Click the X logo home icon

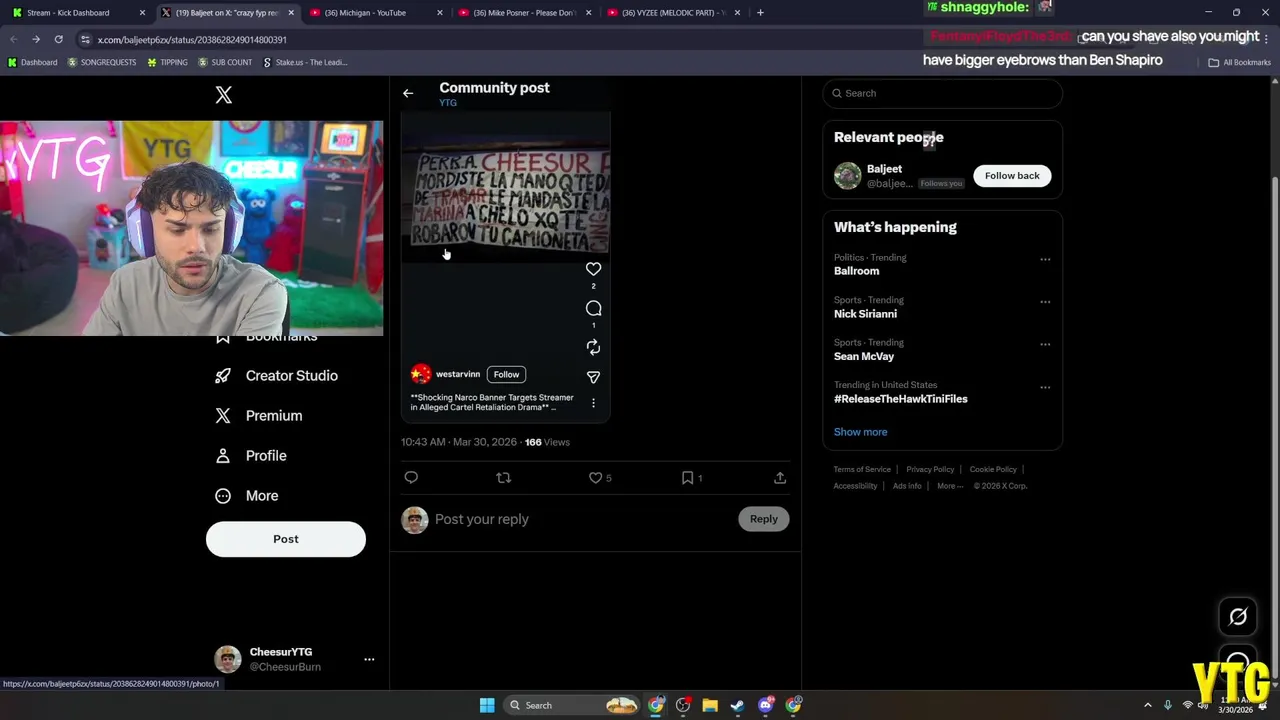pyautogui.click(x=224, y=95)
